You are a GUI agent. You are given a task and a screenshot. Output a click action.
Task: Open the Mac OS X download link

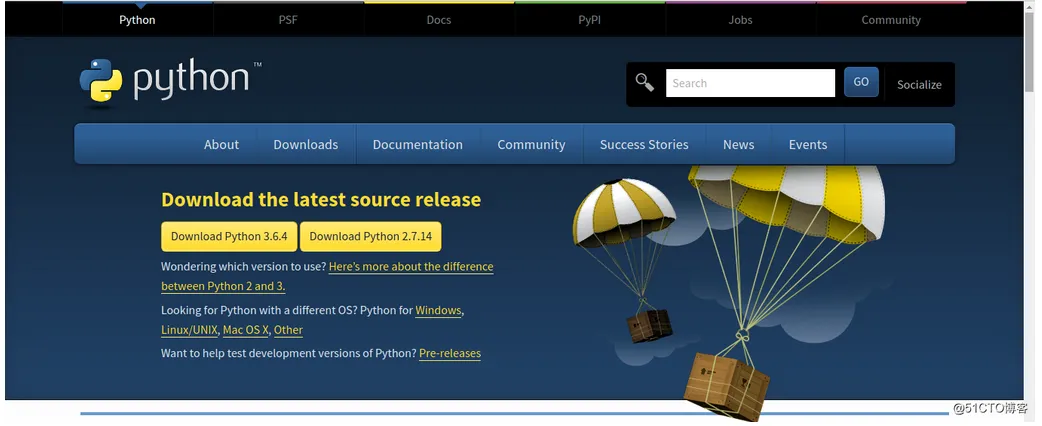pos(246,330)
